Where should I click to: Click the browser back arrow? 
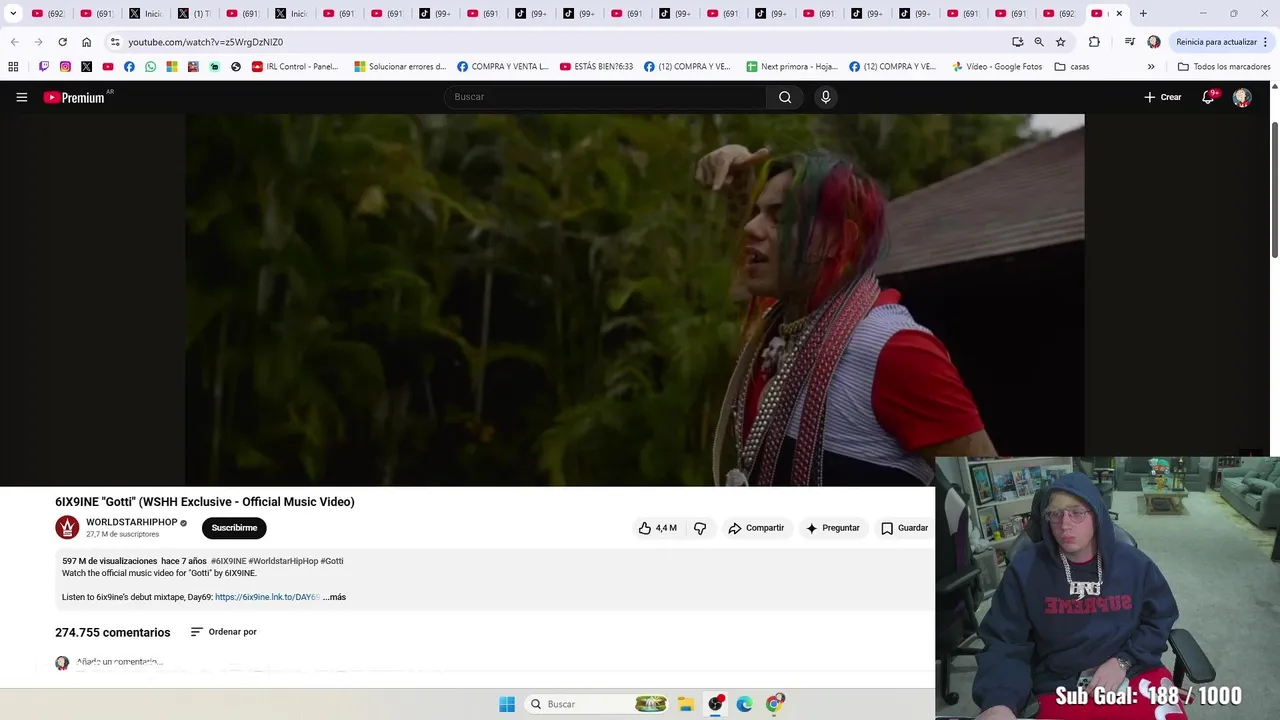pos(14,42)
